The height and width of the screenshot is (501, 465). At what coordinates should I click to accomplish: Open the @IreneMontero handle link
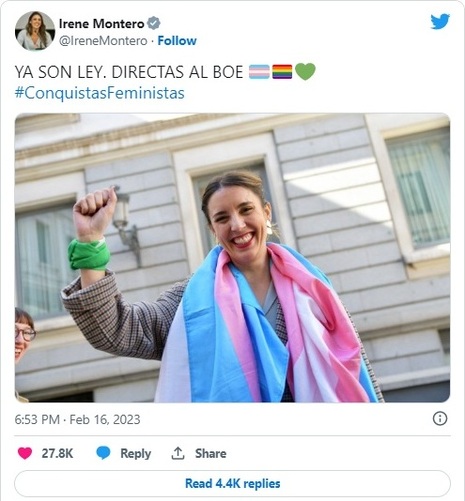(x=103, y=41)
